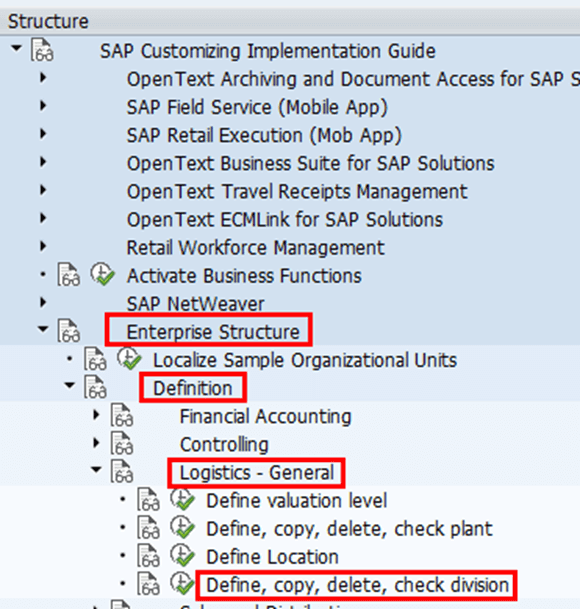Expand Financial Accounting node arrow

coord(96,415)
